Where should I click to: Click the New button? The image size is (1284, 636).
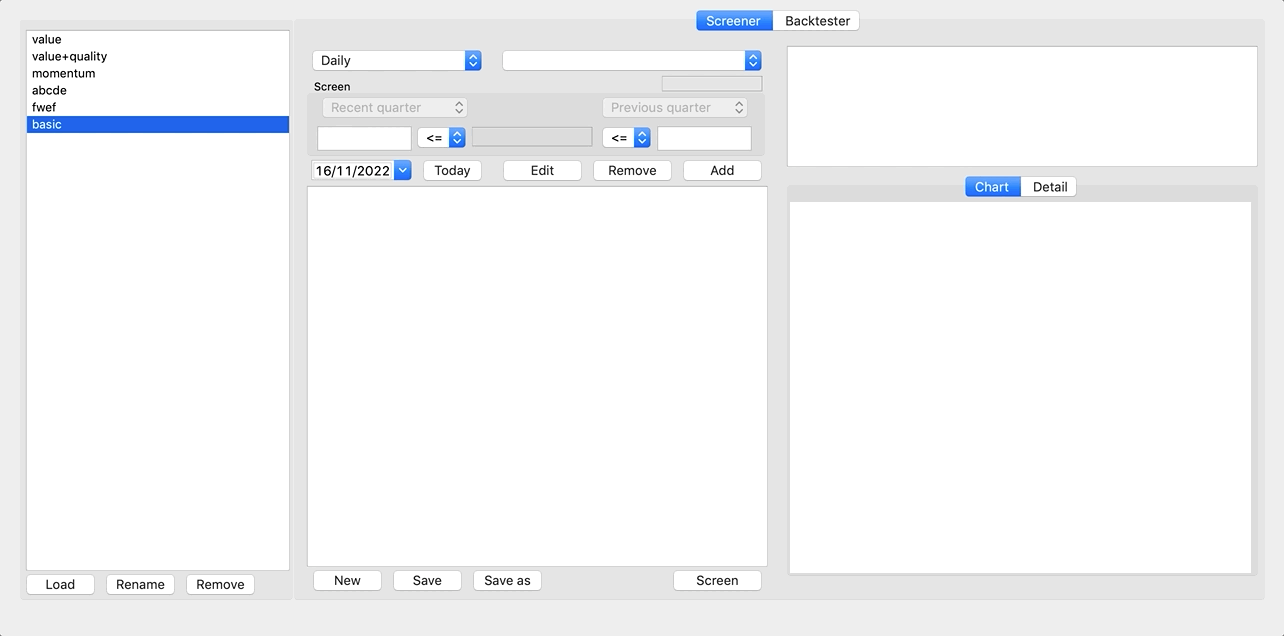coord(347,581)
